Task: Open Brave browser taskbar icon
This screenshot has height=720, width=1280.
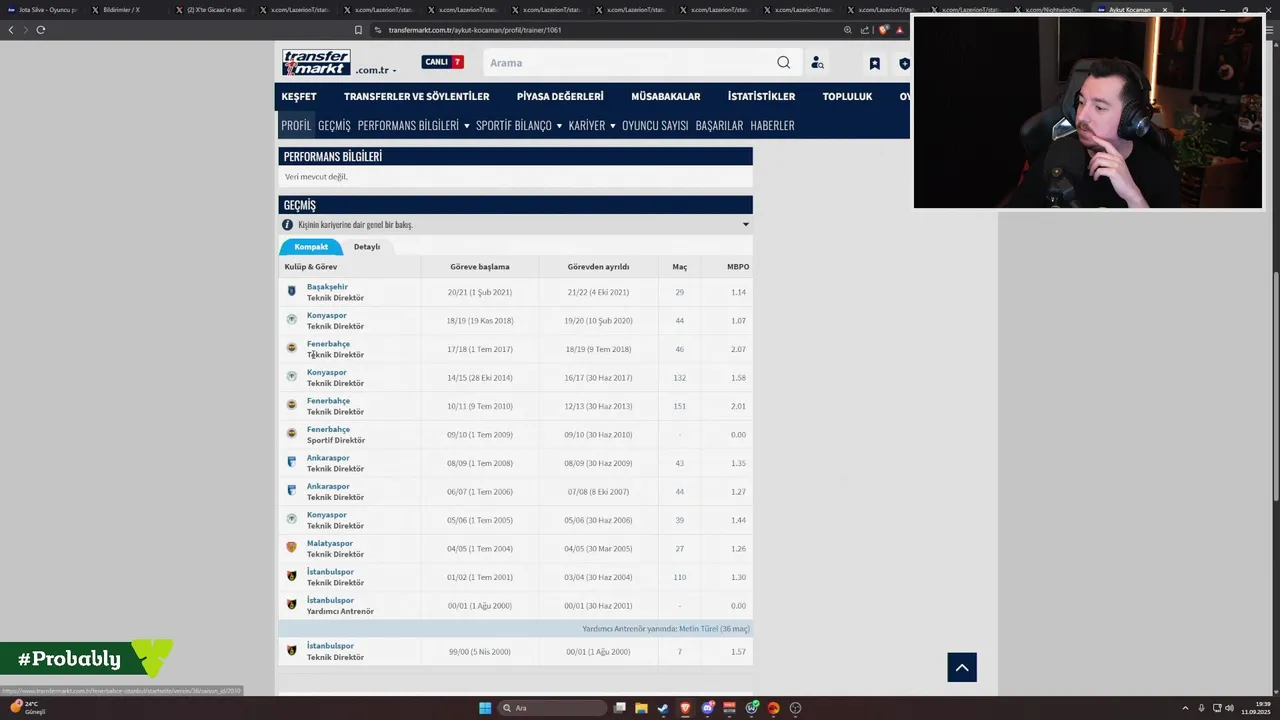Action: coord(685,708)
